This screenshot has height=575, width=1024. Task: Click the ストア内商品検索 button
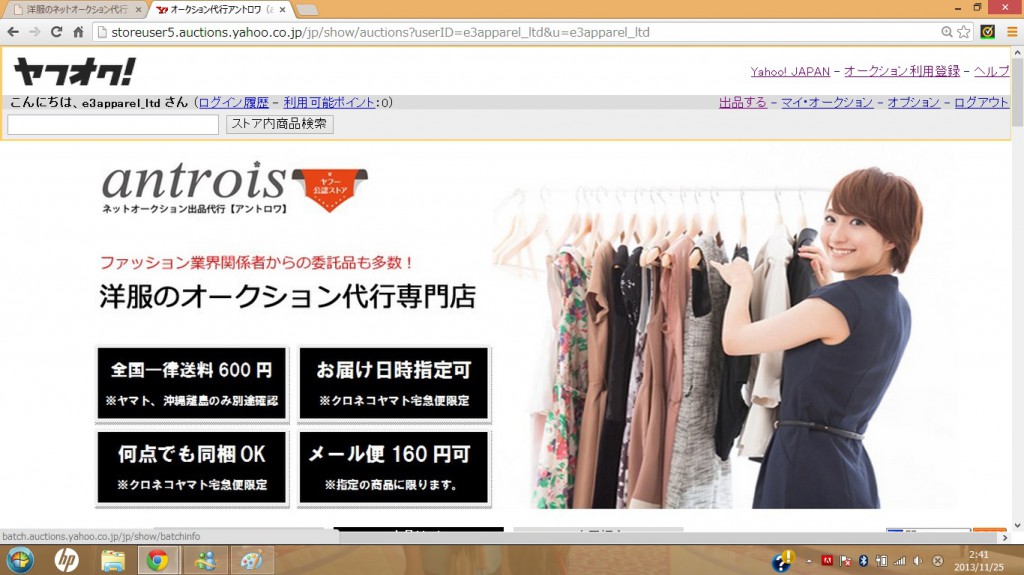click(280, 124)
